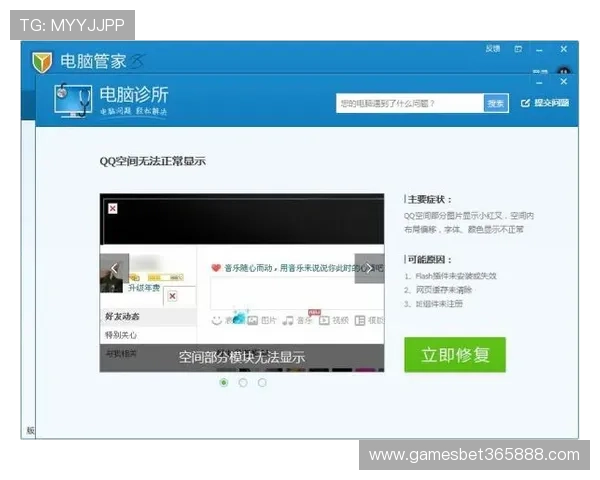Viewport: 600px width, 480px height.
Task: Click 反馈 feedback in the main window title bar
Action: pos(493,49)
